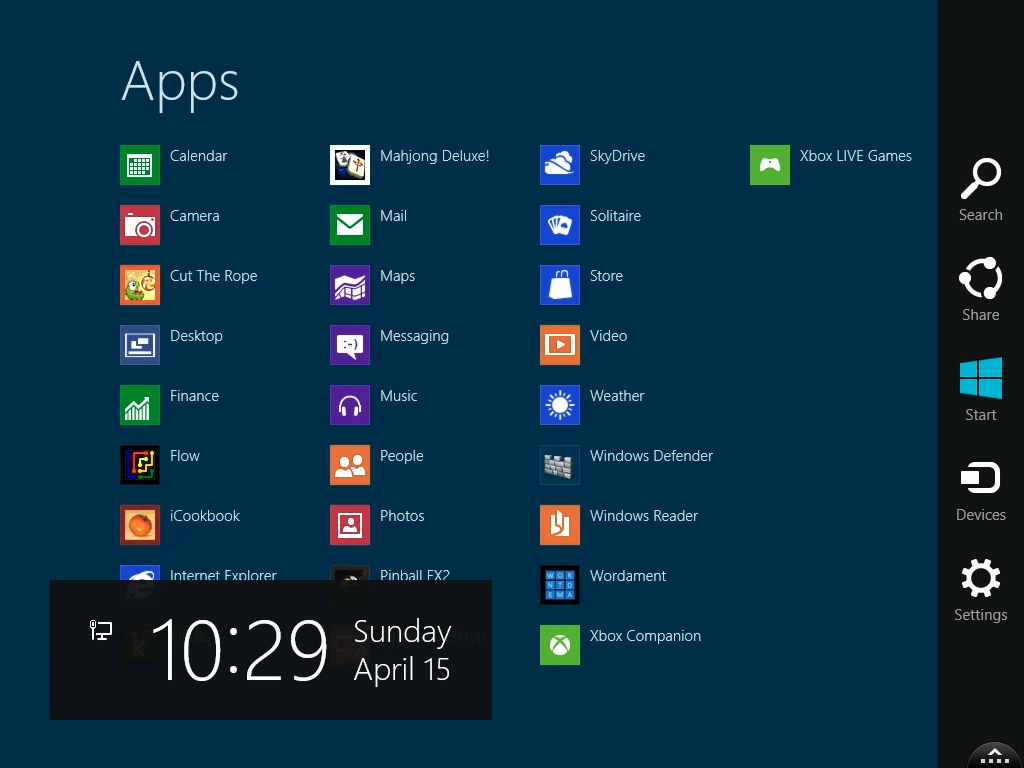Launch the Solitaire cards icon
Screen dimensions: 1024x768
point(560,225)
